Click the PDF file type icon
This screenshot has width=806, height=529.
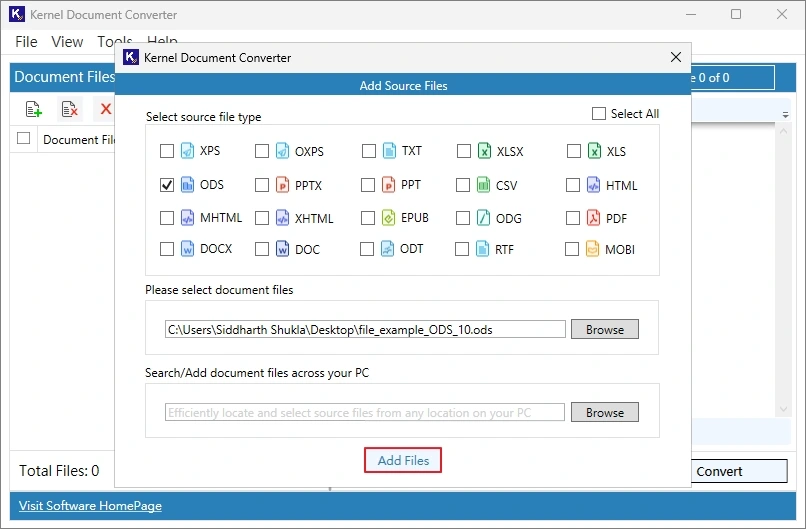tap(593, 218)
